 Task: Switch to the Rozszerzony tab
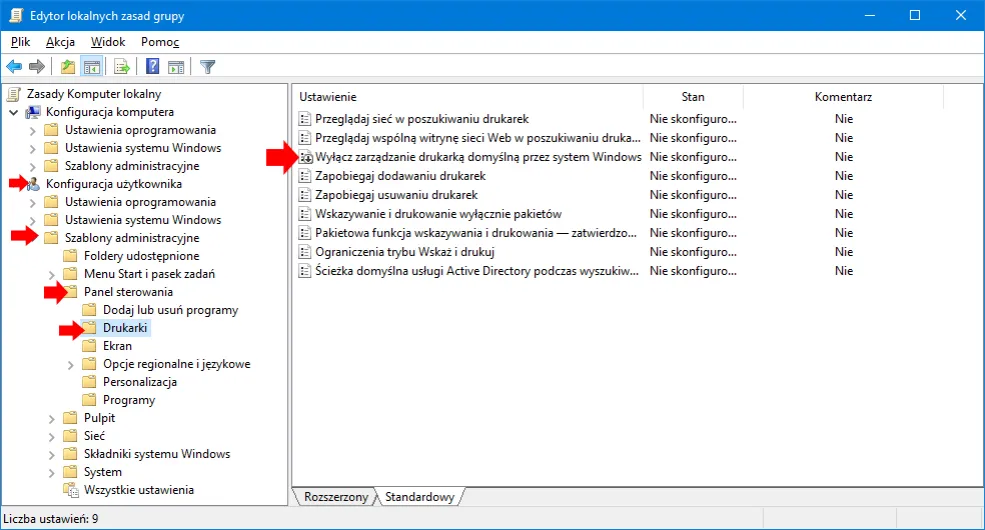[x=335, y=497]
